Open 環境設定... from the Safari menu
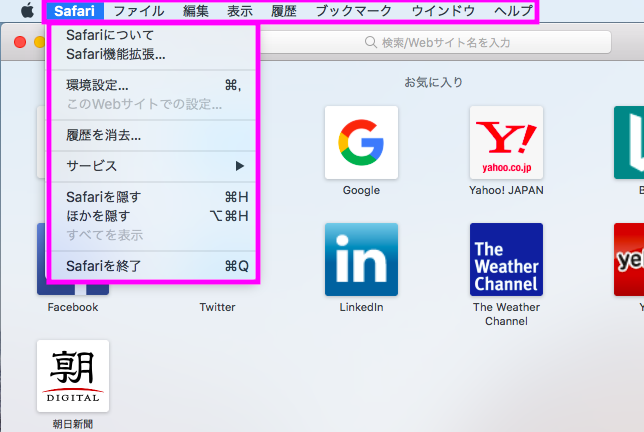Screen dimensions: 644x432 tap(154, 85)
